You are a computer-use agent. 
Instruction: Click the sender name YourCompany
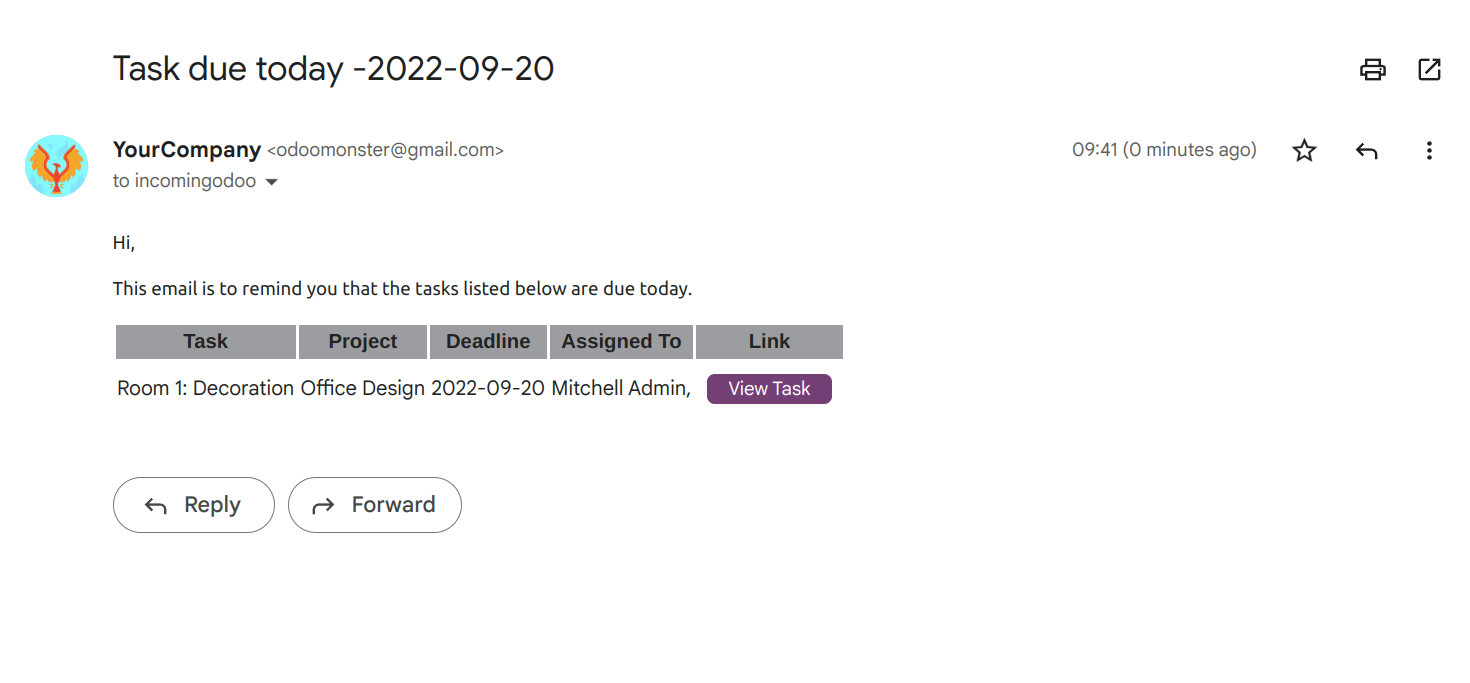coord(187,150)
